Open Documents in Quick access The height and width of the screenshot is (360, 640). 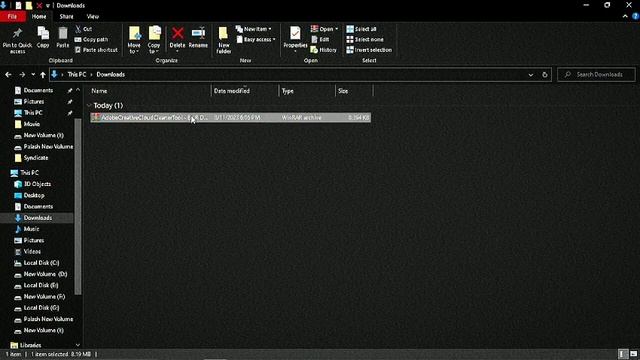(x=38, y=90)
